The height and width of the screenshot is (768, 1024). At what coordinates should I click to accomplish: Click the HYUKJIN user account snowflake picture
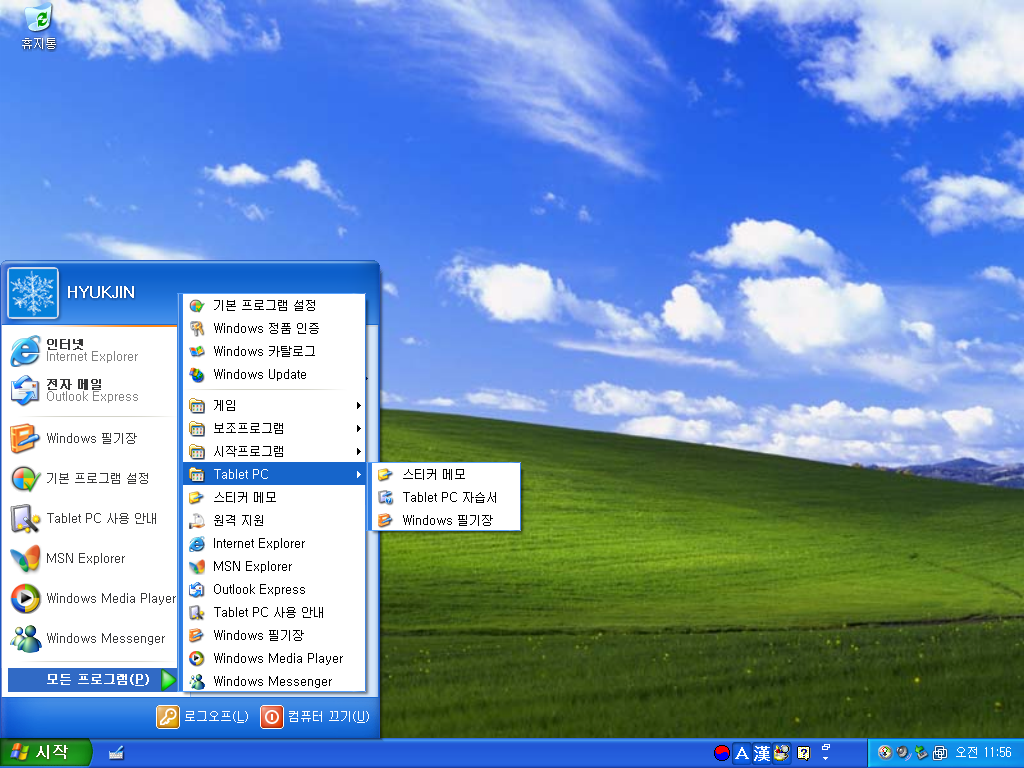[x=33, y=293]
